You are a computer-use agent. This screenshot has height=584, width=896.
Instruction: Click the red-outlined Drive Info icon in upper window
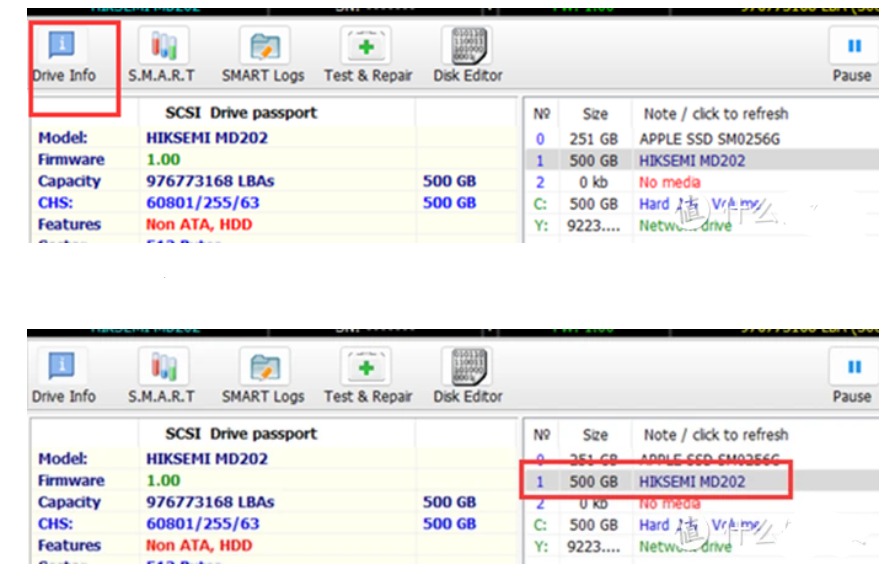[63, 55]
